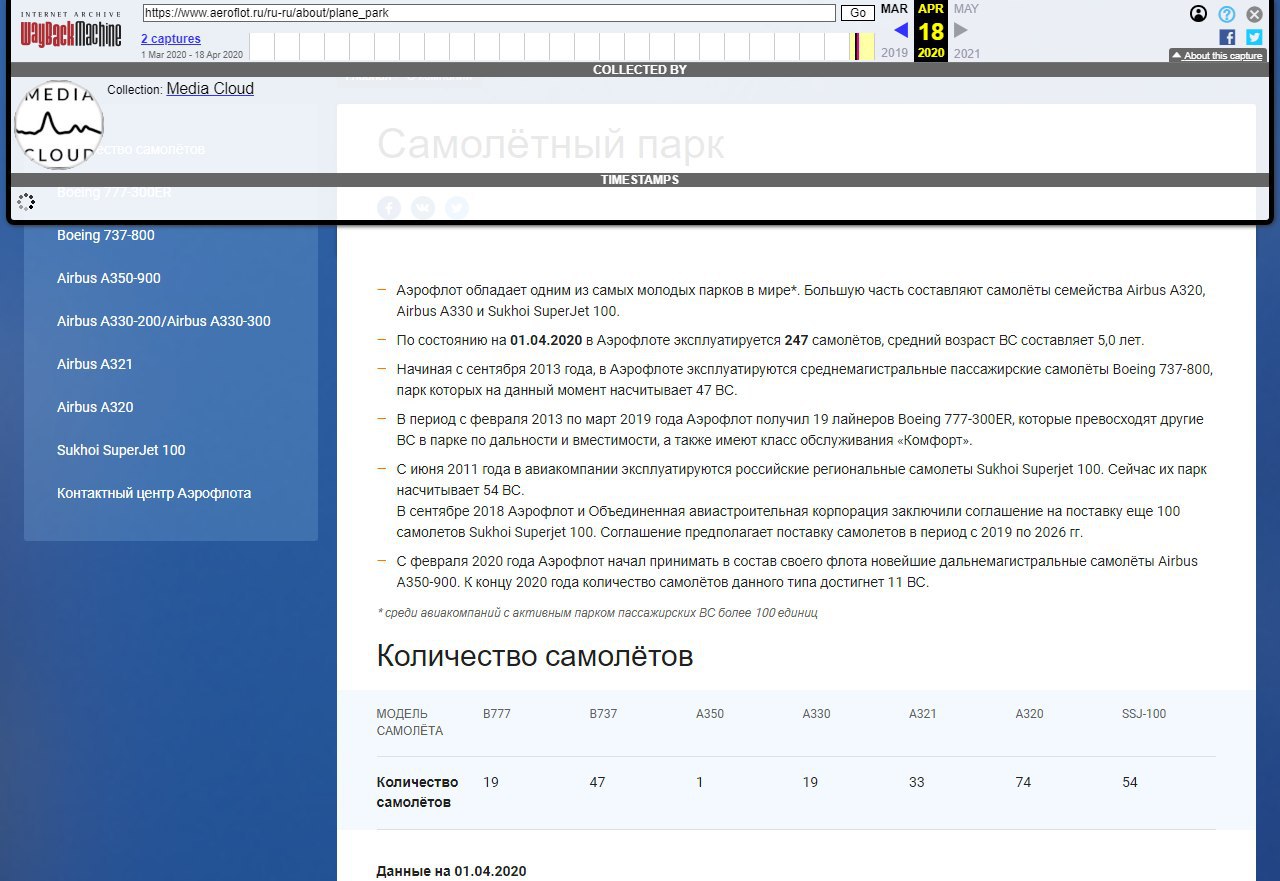Select Airbus A330-200/Airbus A330-300 sidebar entry

tap(164, 321)
